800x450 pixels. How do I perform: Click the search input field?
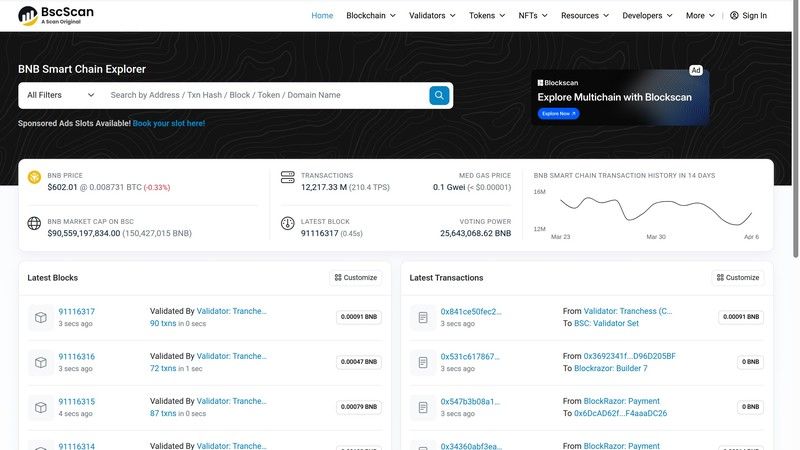[x=265, y=95]
